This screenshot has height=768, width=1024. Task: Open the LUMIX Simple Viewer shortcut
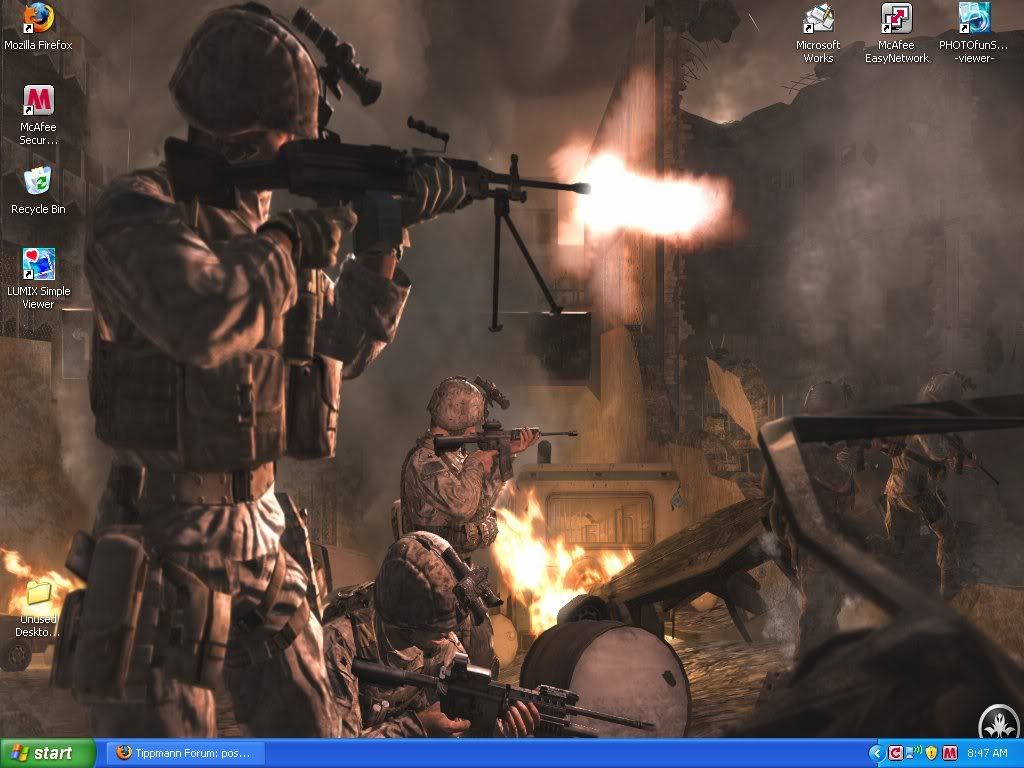tap(38, 265)
